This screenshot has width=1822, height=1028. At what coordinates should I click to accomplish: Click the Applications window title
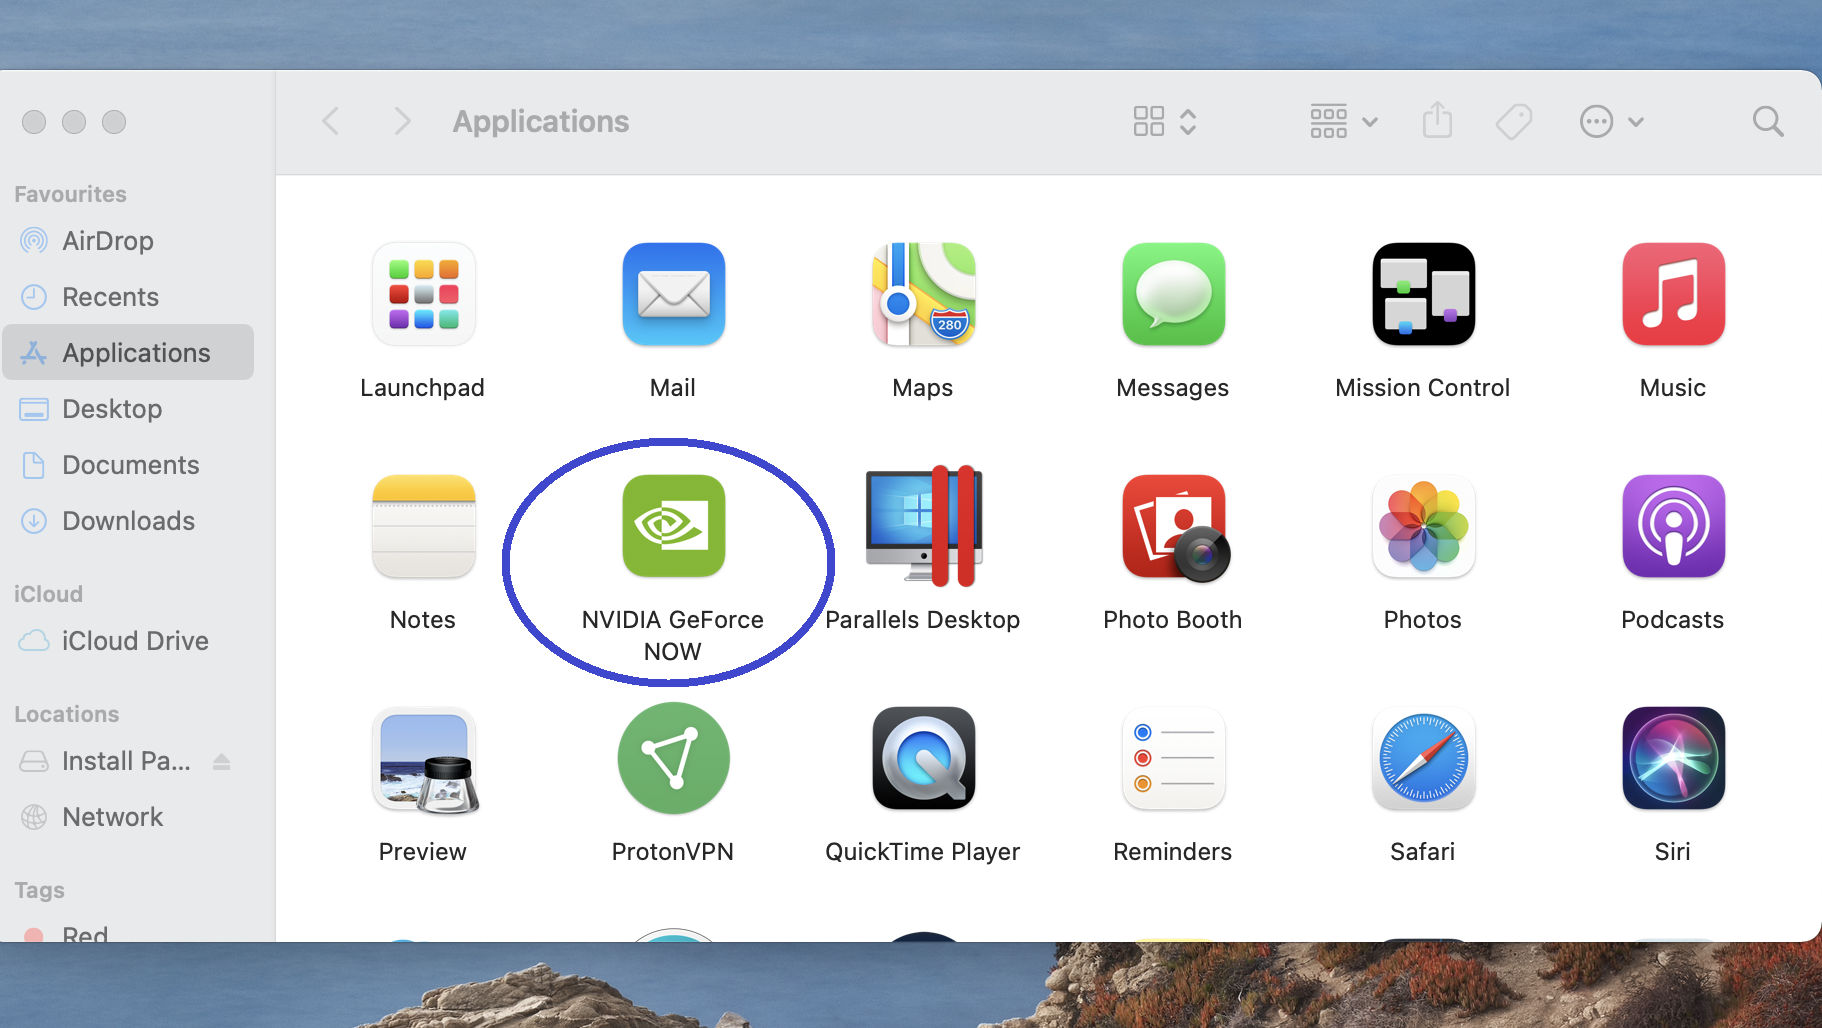(541, 122)
